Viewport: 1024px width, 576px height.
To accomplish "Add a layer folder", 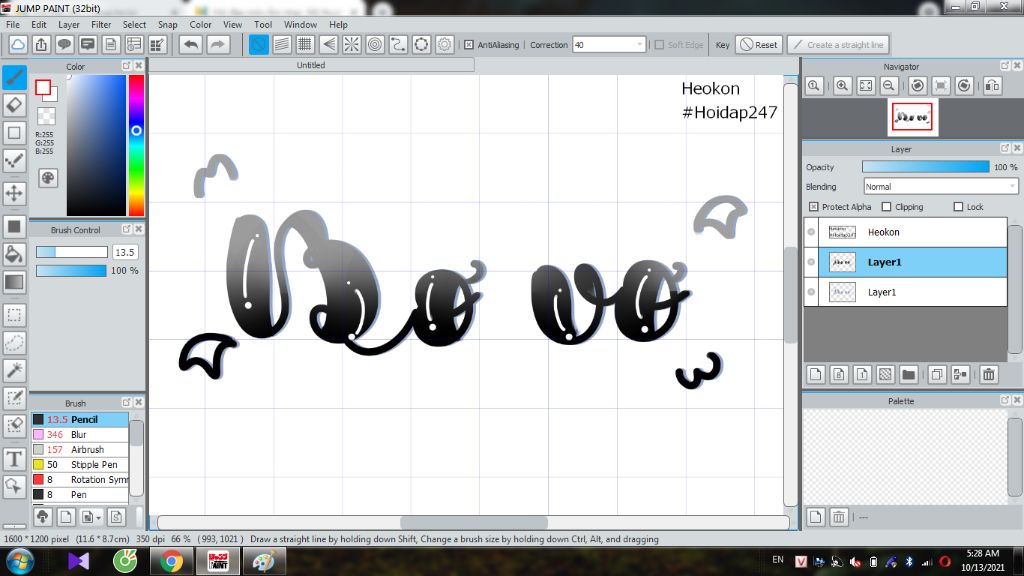I will pyautogui.click(x=908, y=374).
